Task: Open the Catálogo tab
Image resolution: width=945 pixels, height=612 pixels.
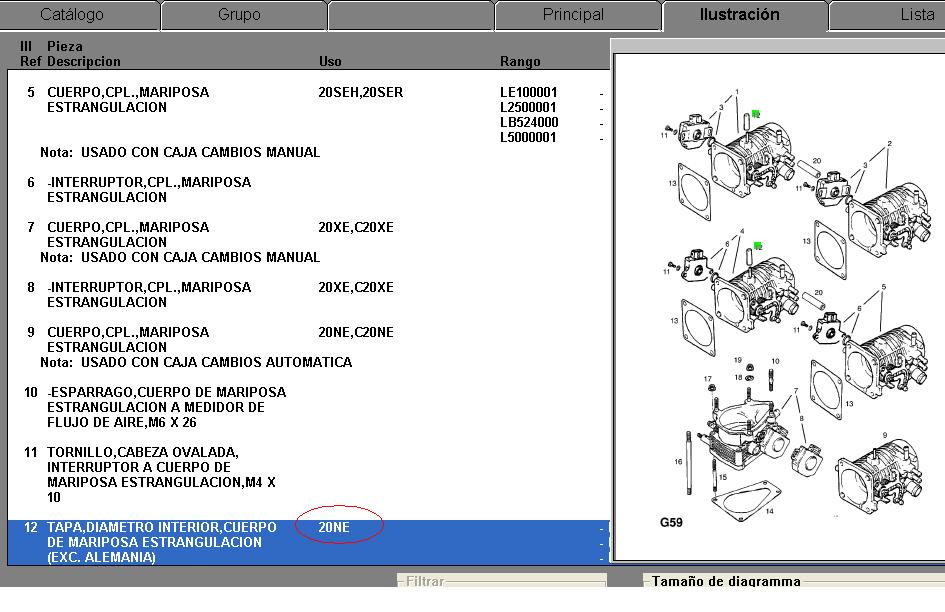Action: (x=71, y=15)
